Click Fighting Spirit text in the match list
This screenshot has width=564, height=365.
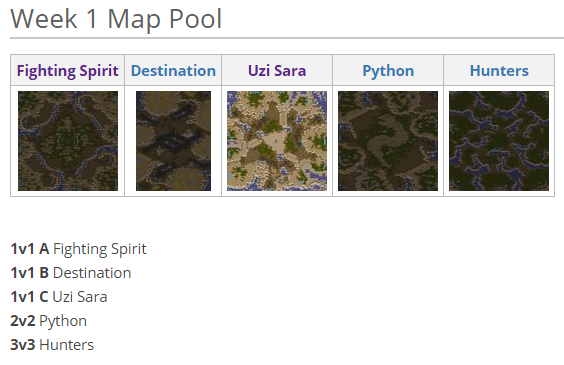[100, 249]
